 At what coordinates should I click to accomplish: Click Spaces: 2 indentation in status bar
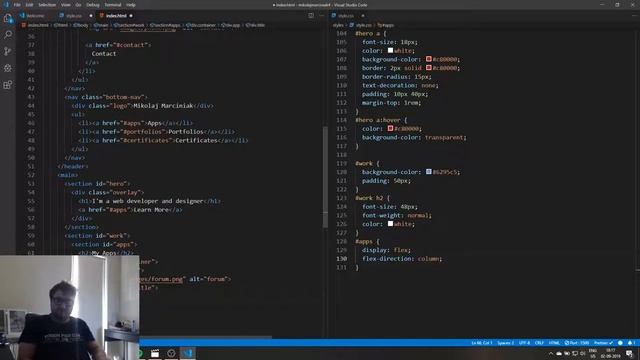505,343
